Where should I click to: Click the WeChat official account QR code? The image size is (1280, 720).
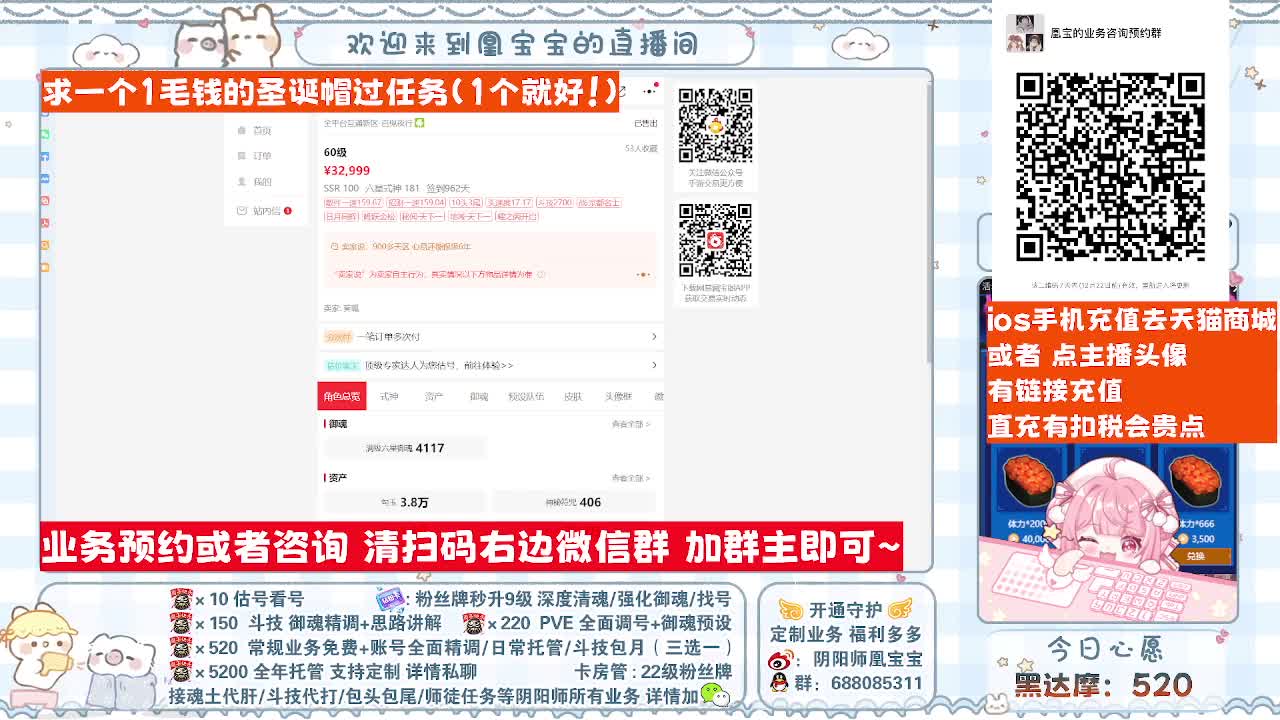(716, 125)
